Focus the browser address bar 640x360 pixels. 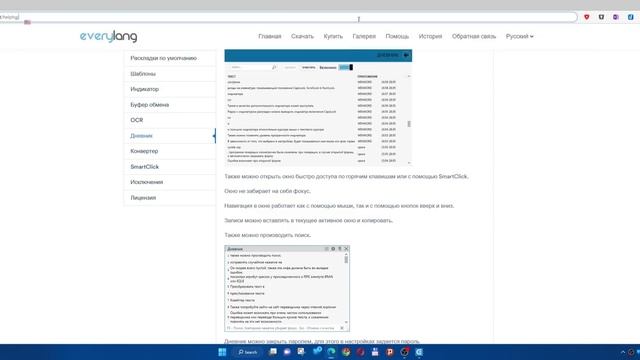click(288, 17)
